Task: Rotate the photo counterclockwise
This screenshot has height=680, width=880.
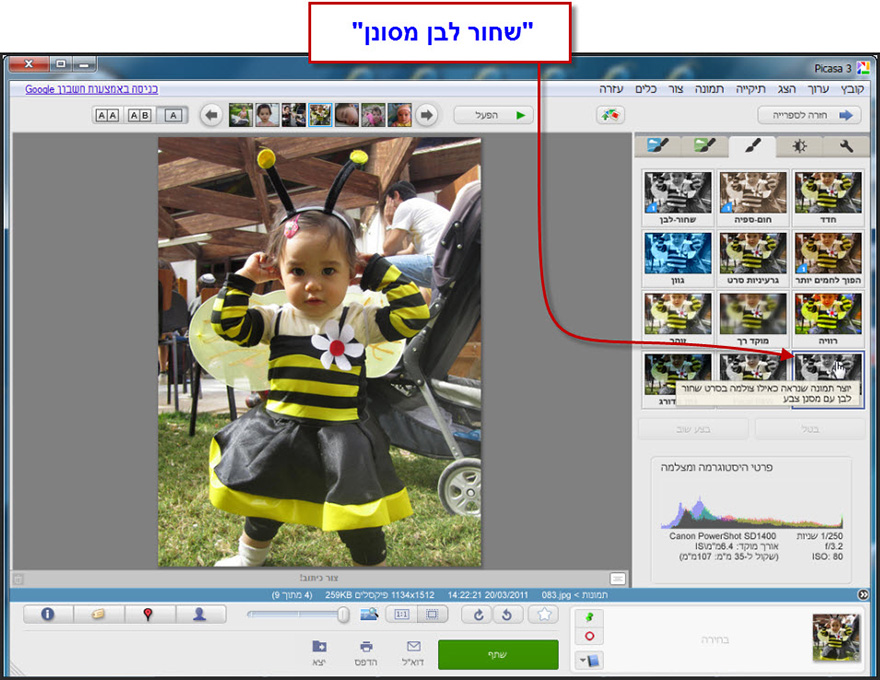Action: pyautogui.click(x=507, y=615)
